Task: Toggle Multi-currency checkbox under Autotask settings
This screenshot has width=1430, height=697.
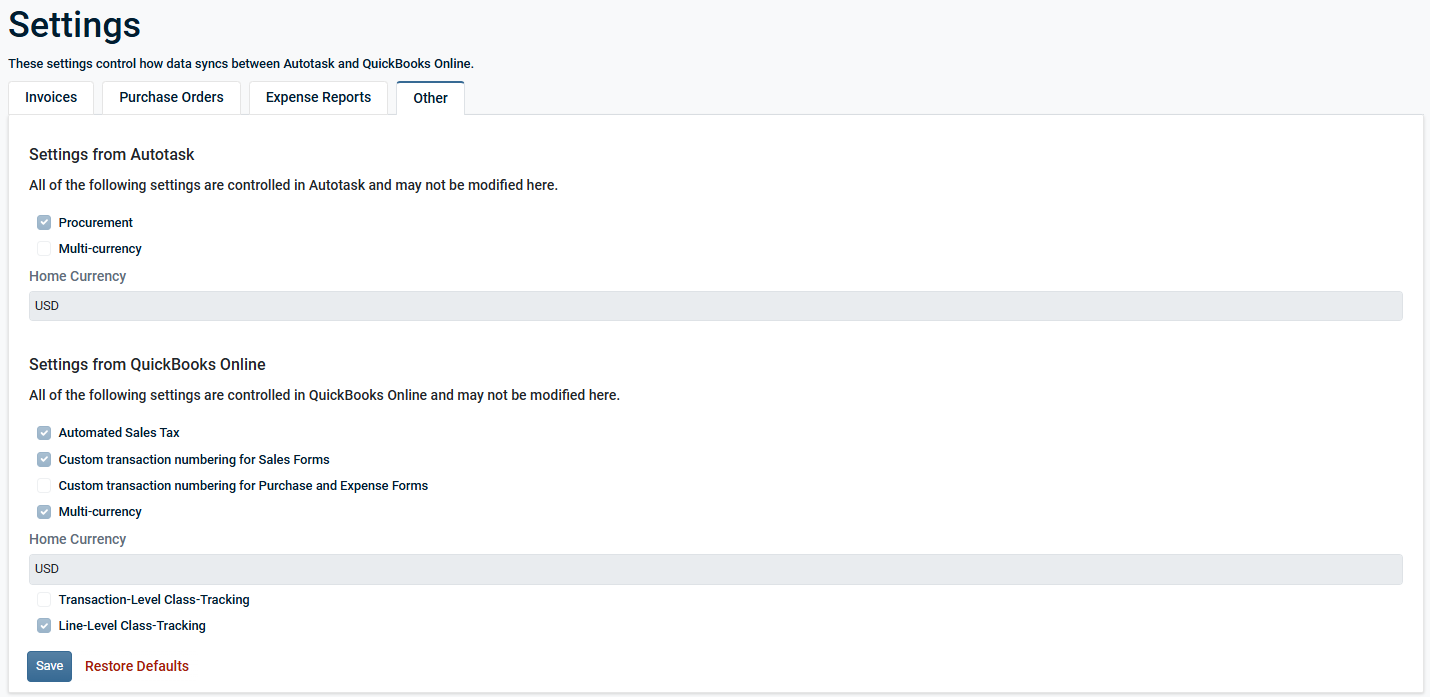Action: [44, 249]
